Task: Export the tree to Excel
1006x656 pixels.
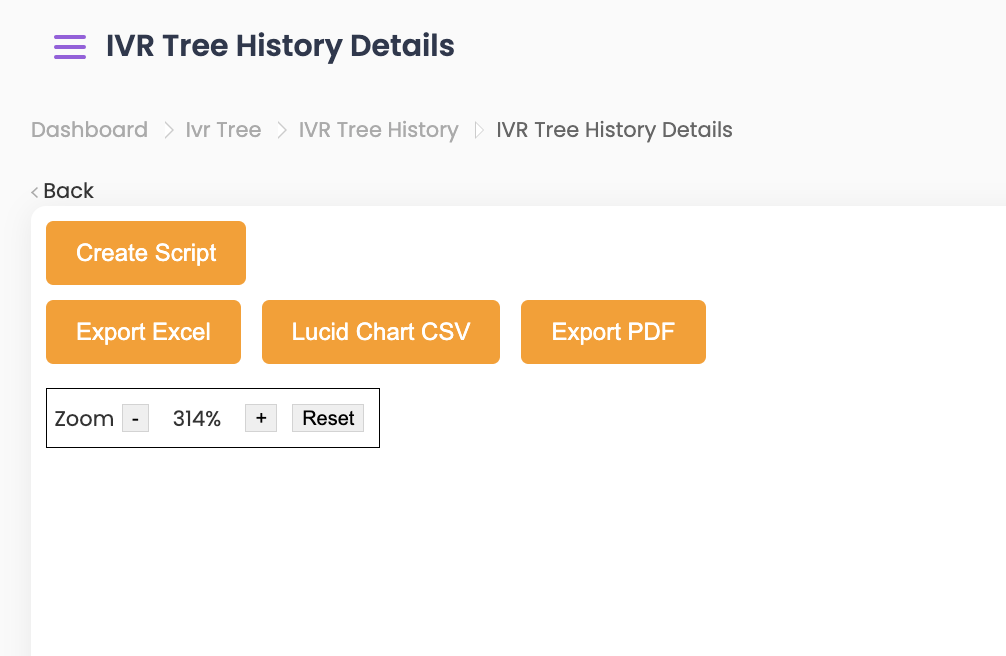Action: [143, 332]
